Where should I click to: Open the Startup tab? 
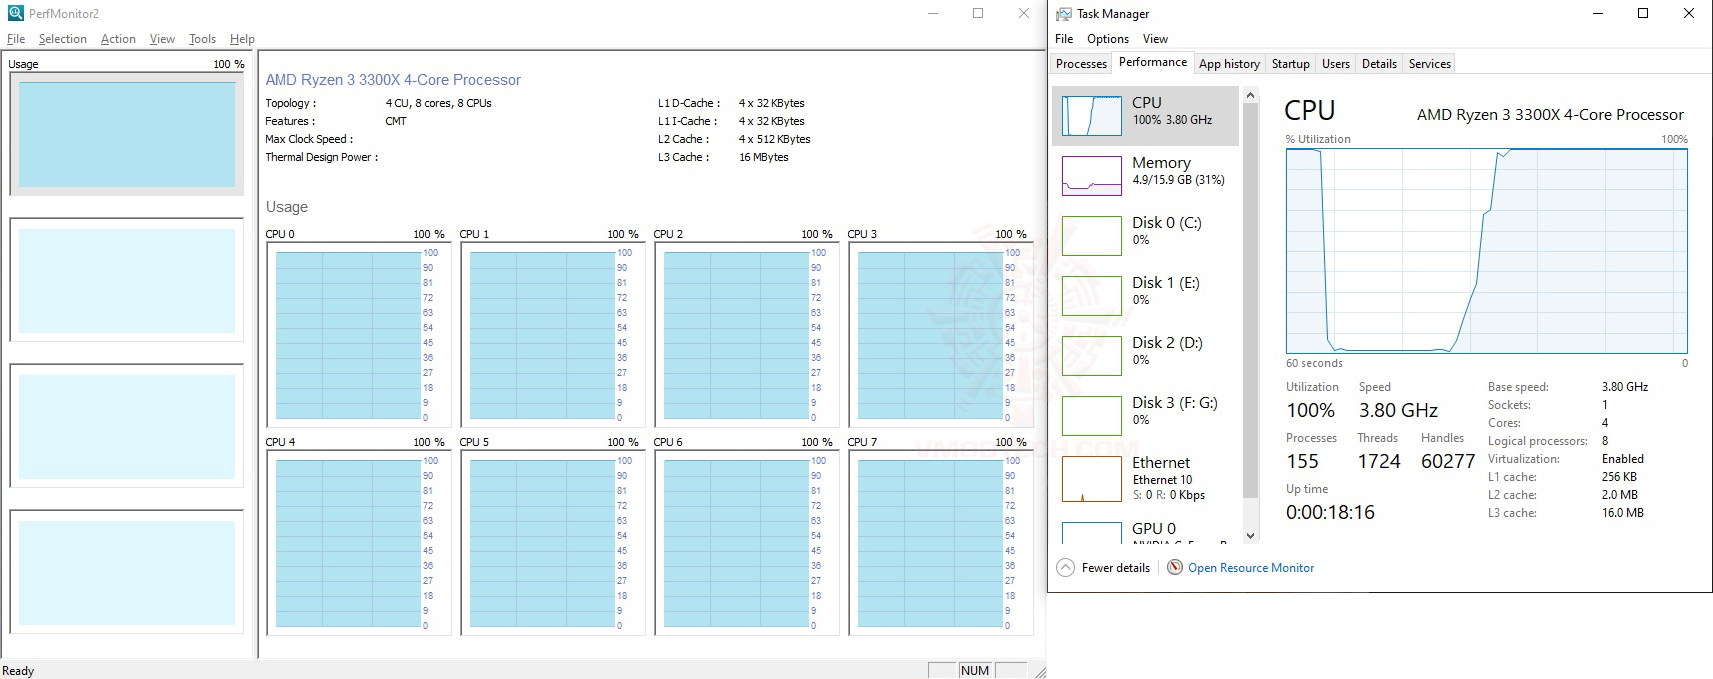pyautogui.click(x=1290, y=64)
